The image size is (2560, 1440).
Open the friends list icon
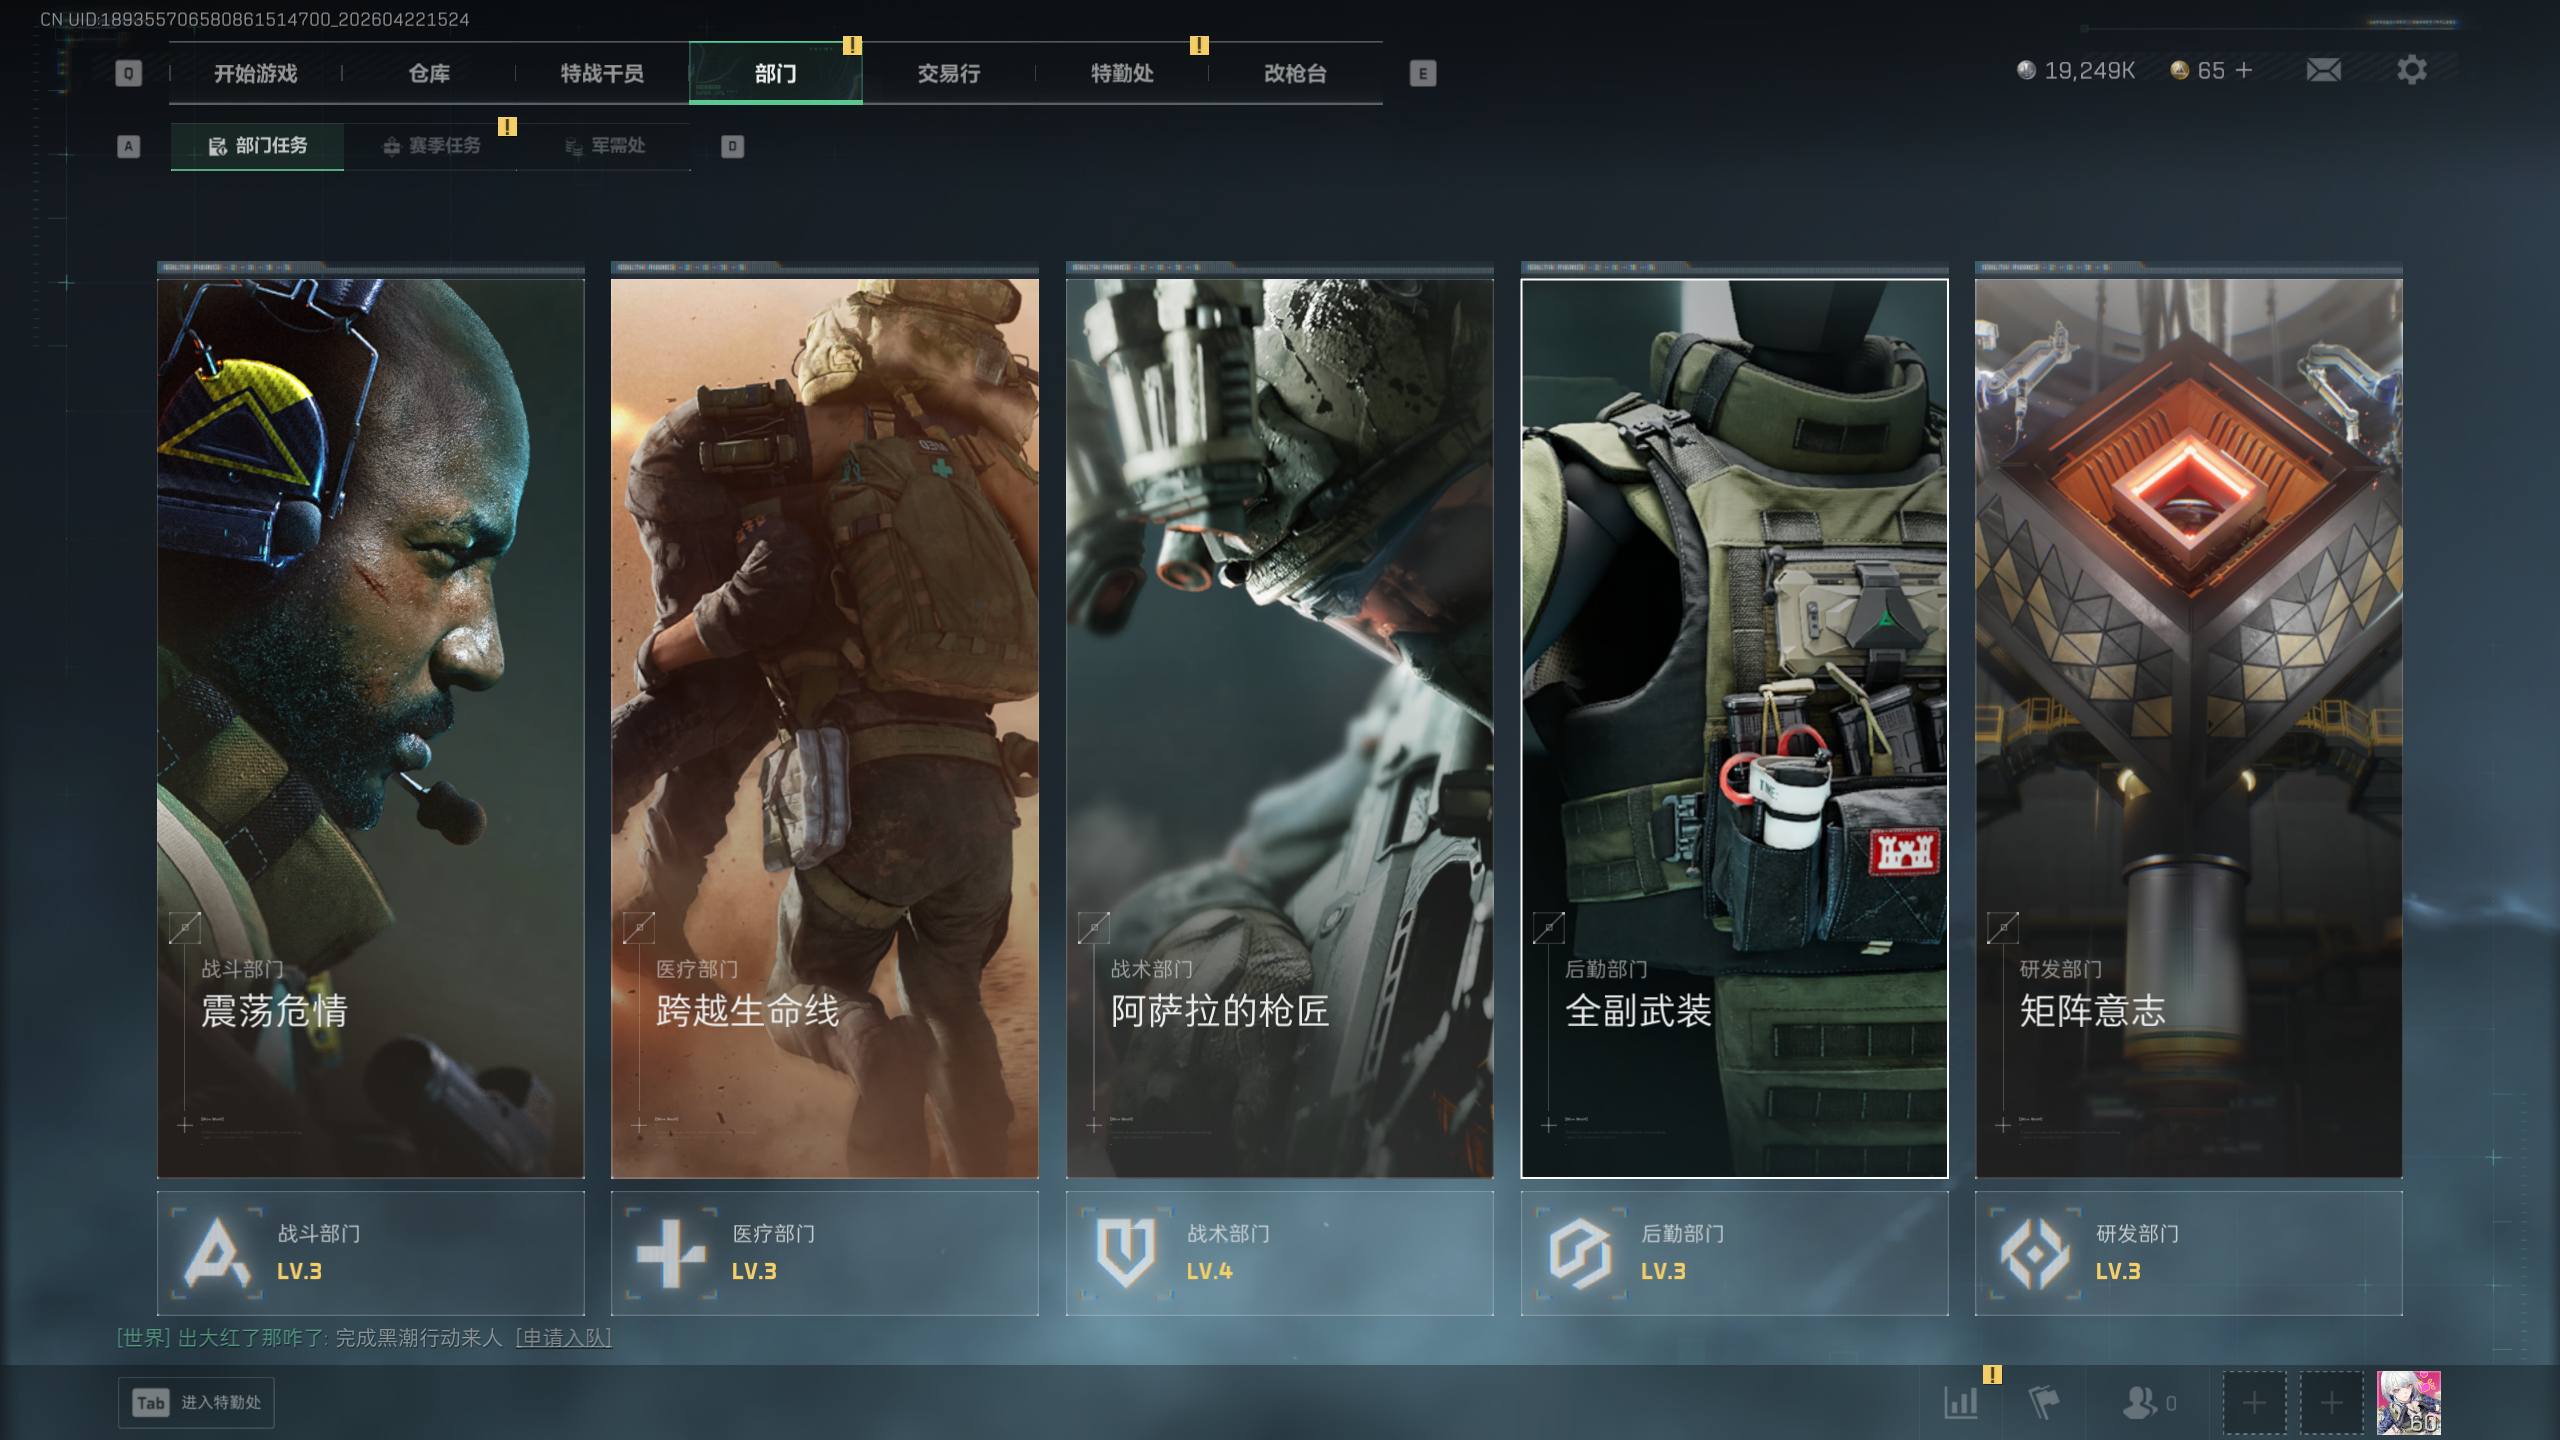[2139, 1402]
